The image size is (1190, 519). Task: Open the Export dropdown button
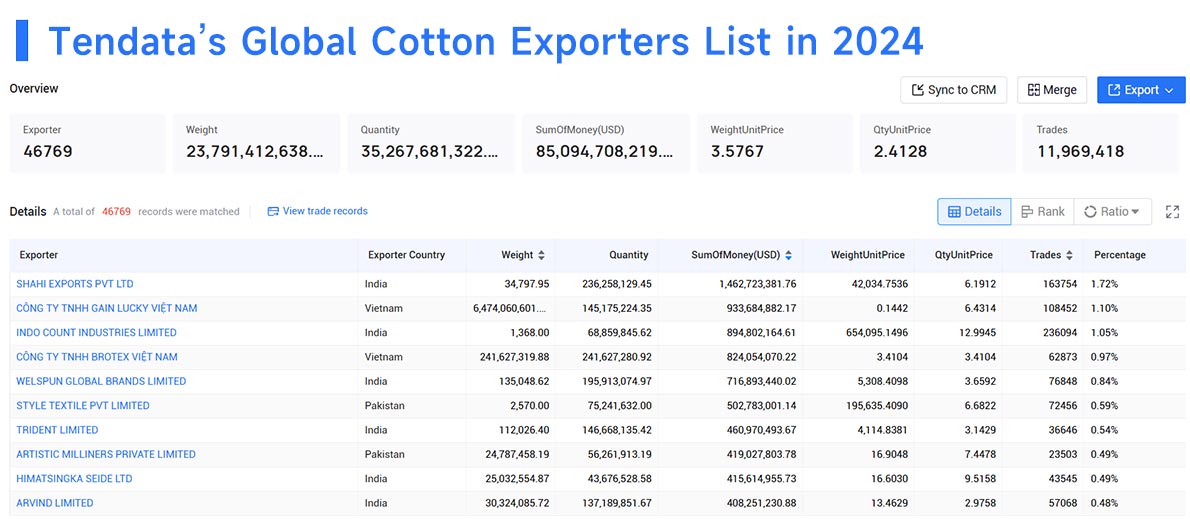[1141, 90]
